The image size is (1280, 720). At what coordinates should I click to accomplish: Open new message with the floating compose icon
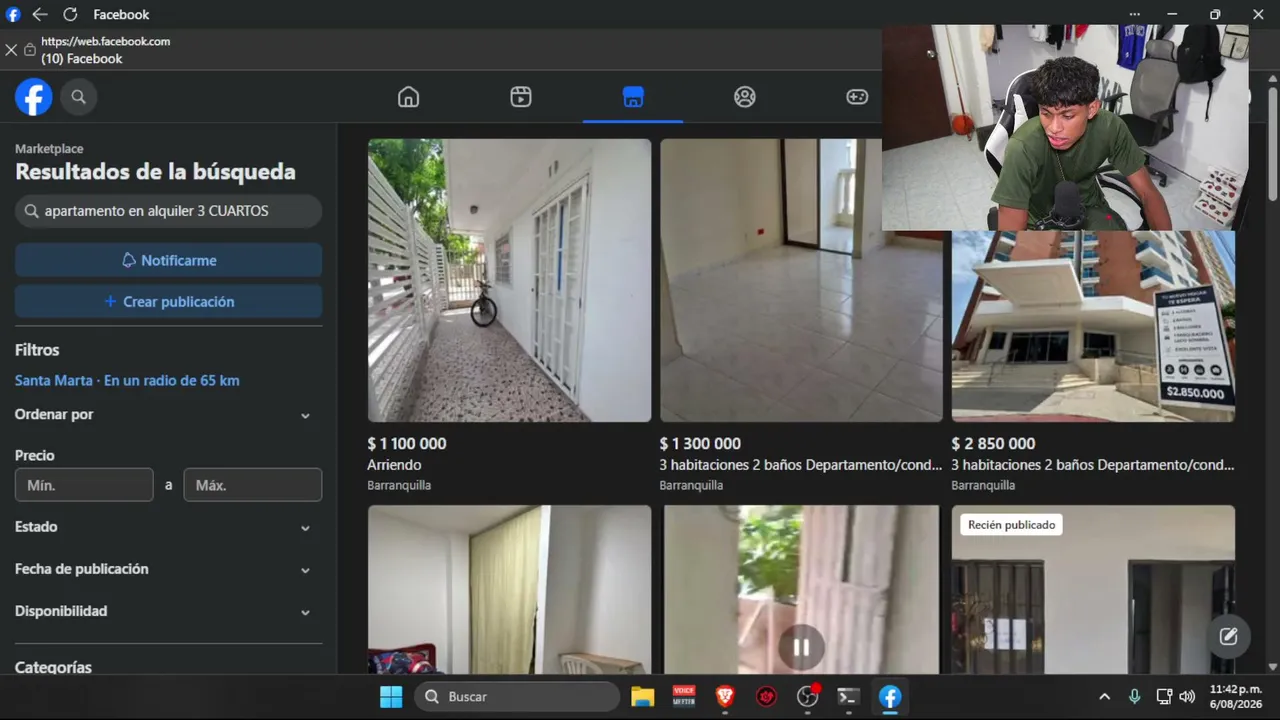click(1229, 636)
